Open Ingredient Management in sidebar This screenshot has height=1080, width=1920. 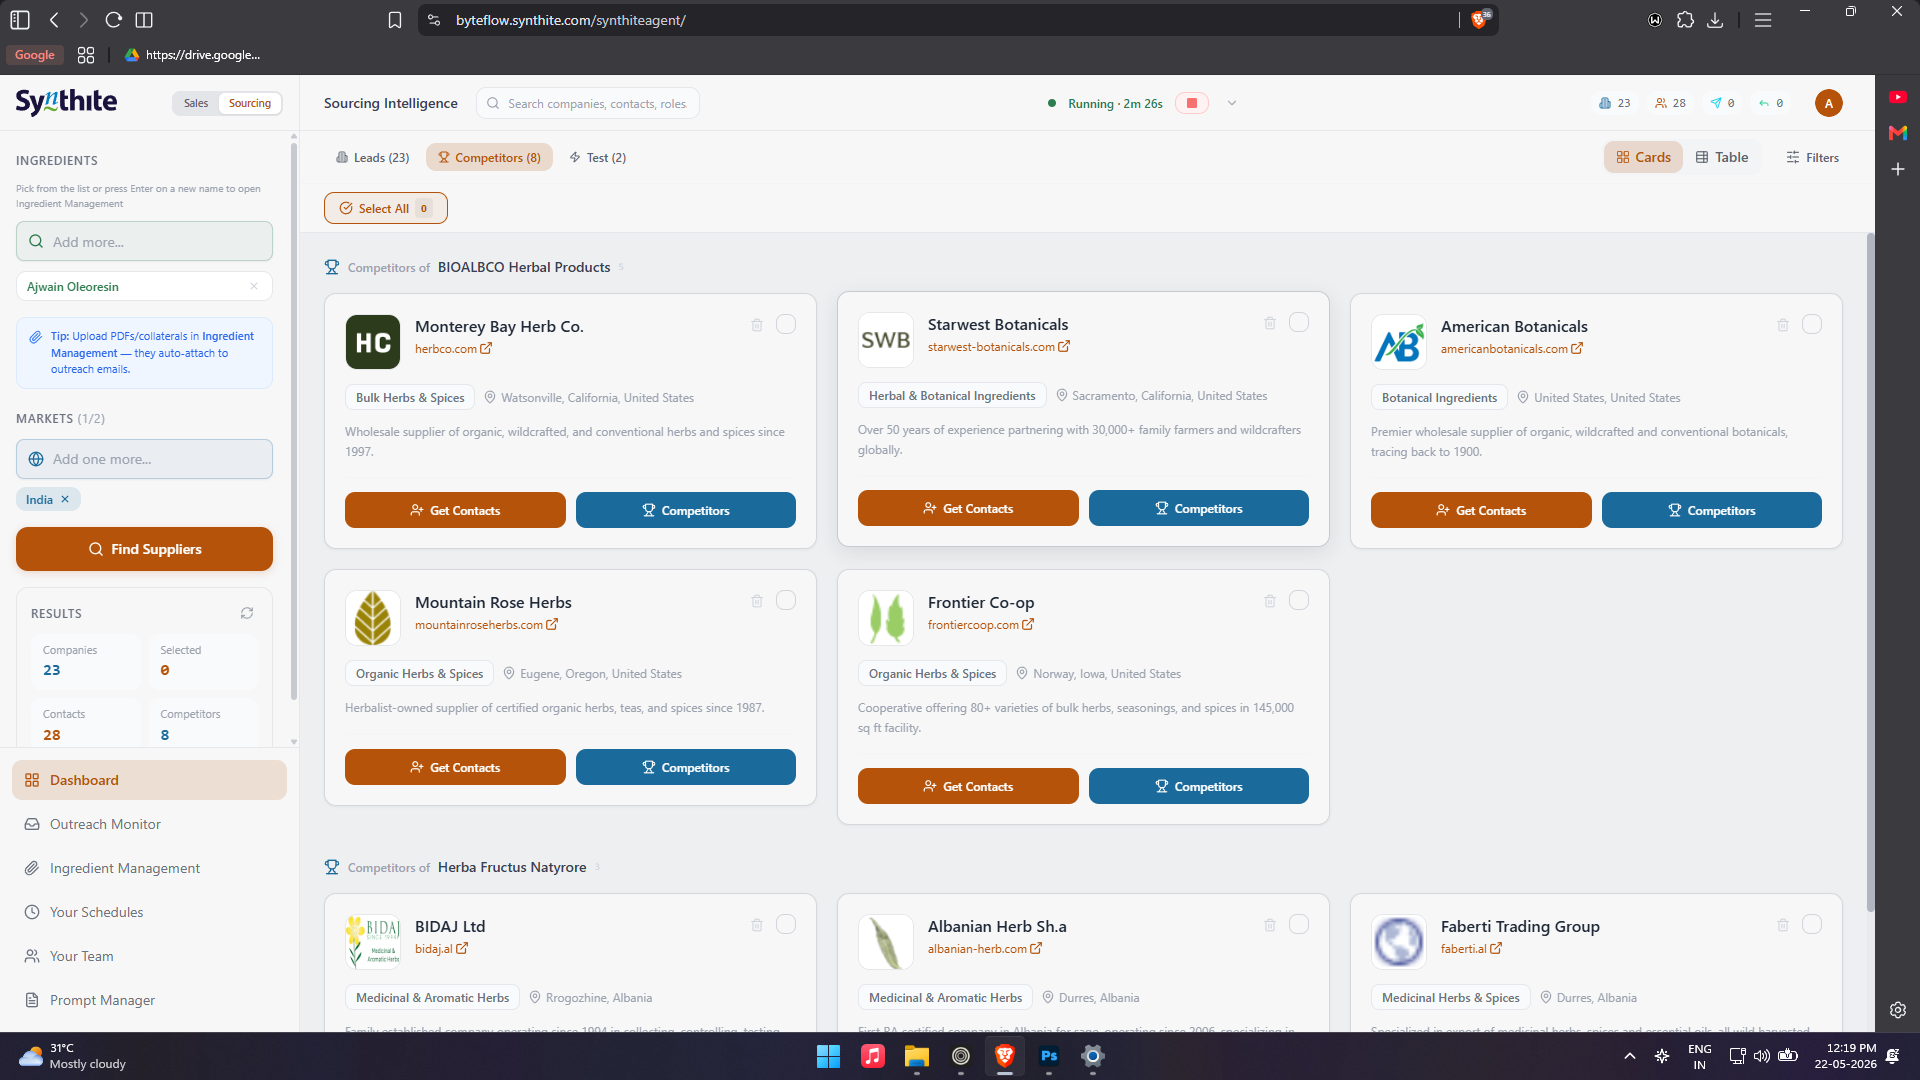click(149, 868)
